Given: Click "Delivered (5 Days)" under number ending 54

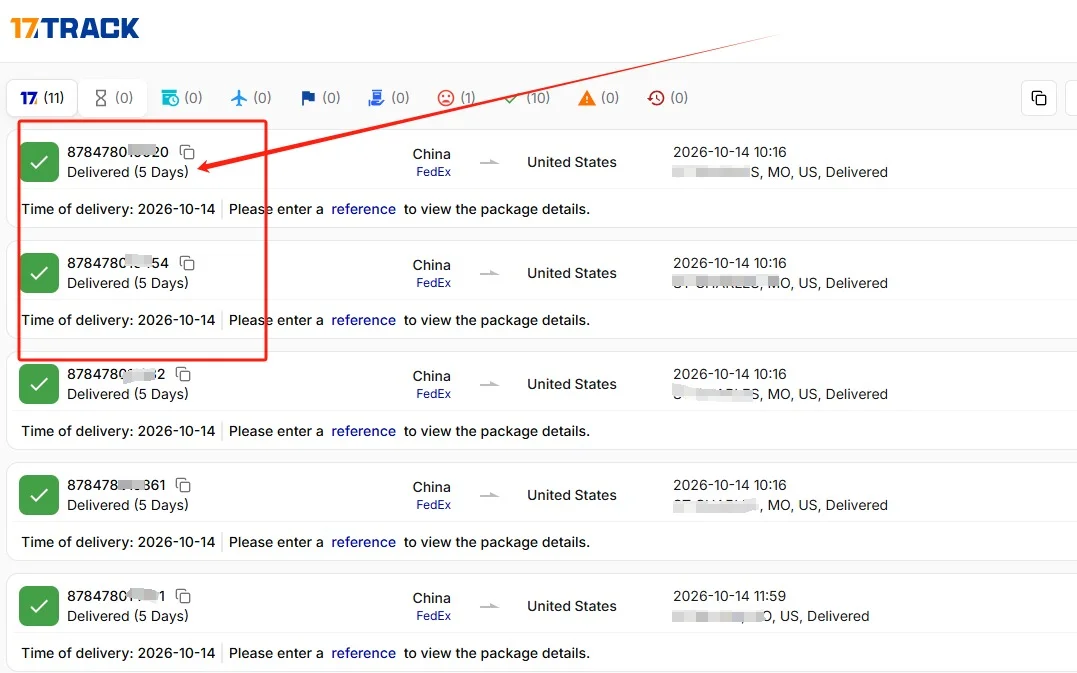Looking at the screenshot, I should coord(128,283).
